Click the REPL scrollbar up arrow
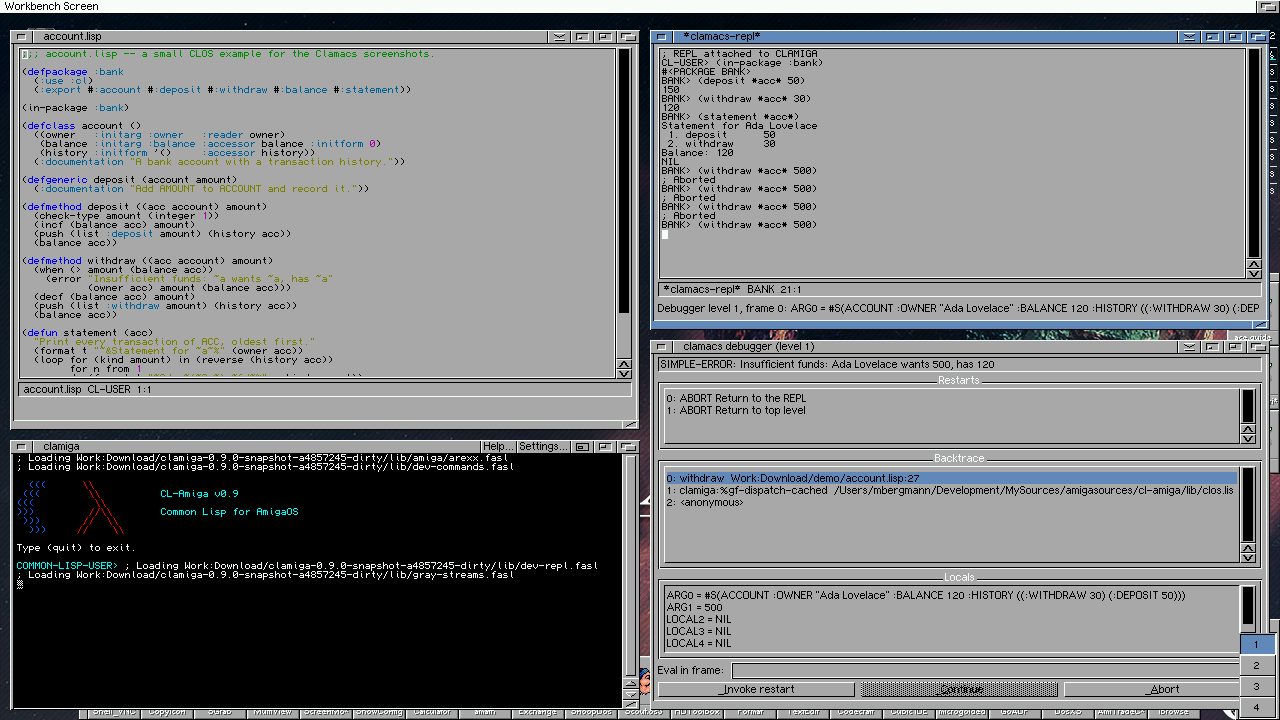 (1254, 263)
